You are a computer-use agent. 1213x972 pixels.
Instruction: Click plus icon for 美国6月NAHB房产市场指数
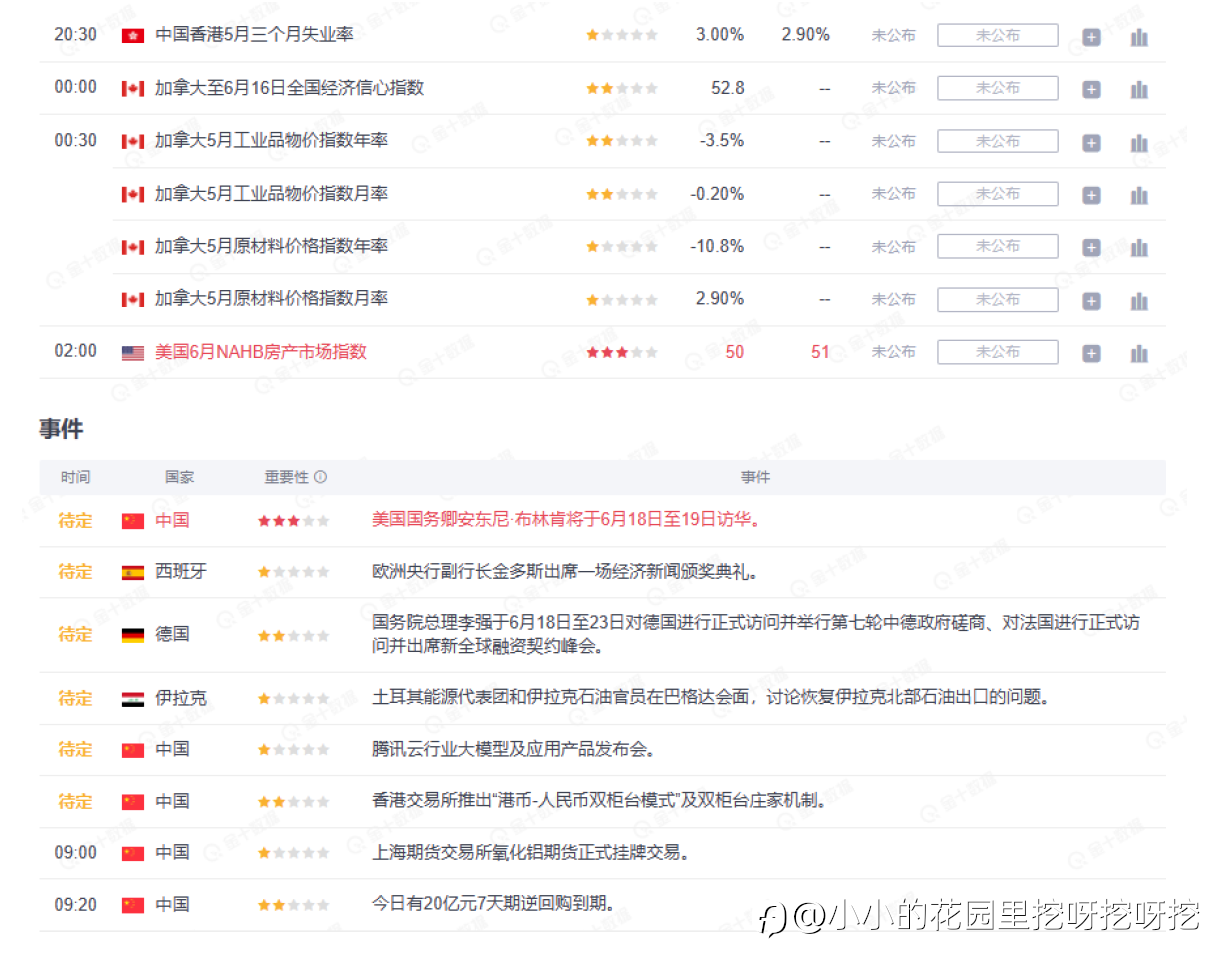pyautogui.click(x=1091, y=353)
